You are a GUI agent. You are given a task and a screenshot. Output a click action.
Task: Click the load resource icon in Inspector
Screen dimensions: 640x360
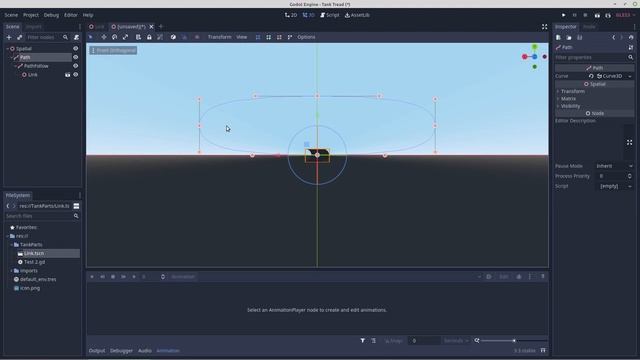(569, 38)
